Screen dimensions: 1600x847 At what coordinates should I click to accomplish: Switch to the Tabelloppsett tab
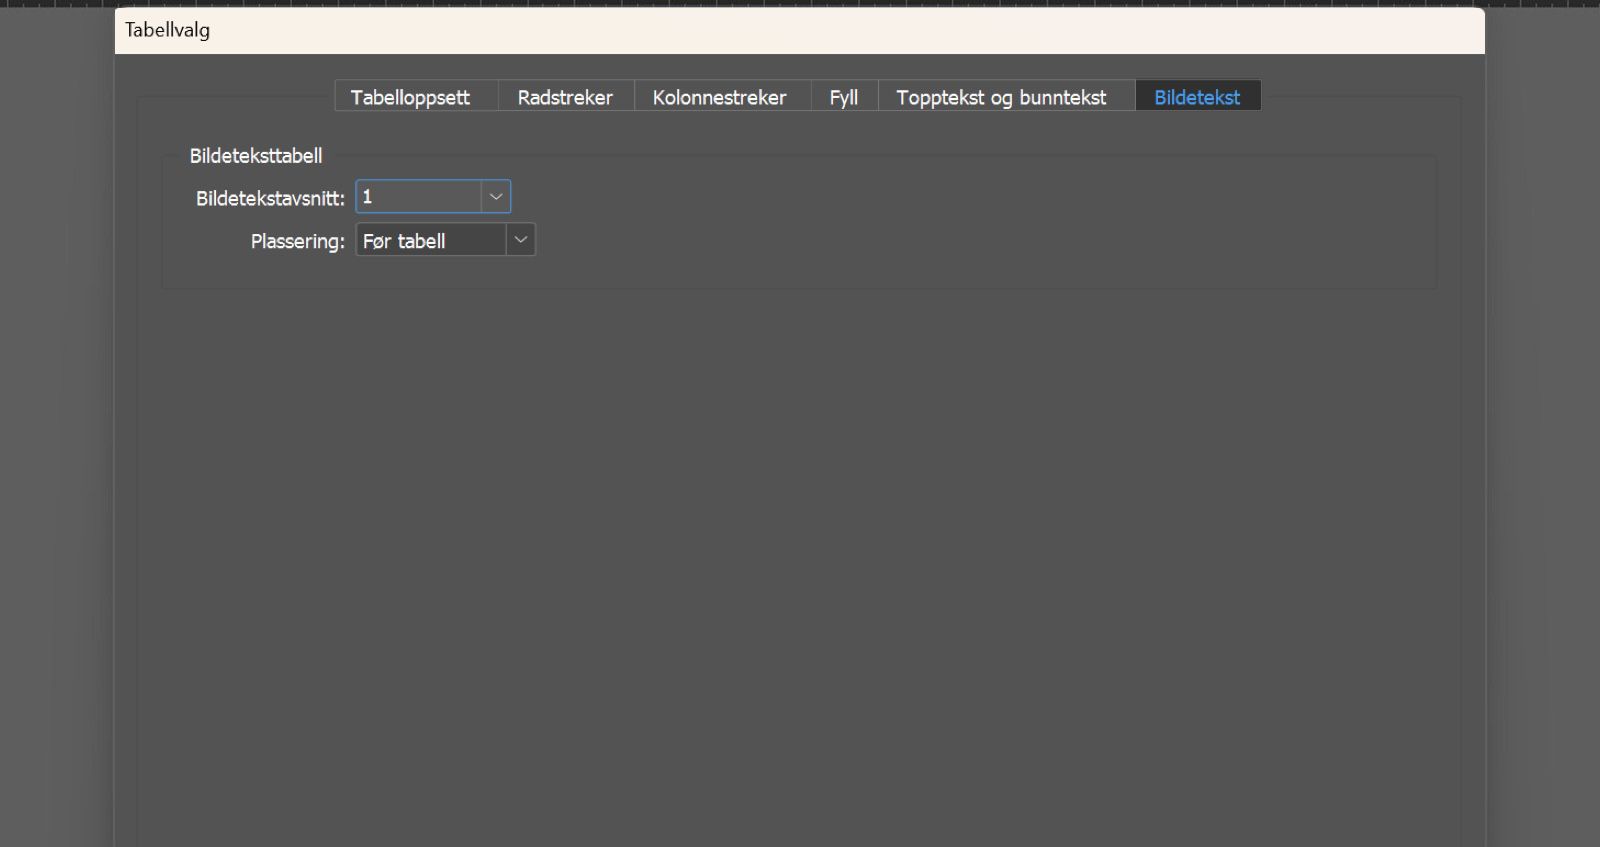click(416, 97)
